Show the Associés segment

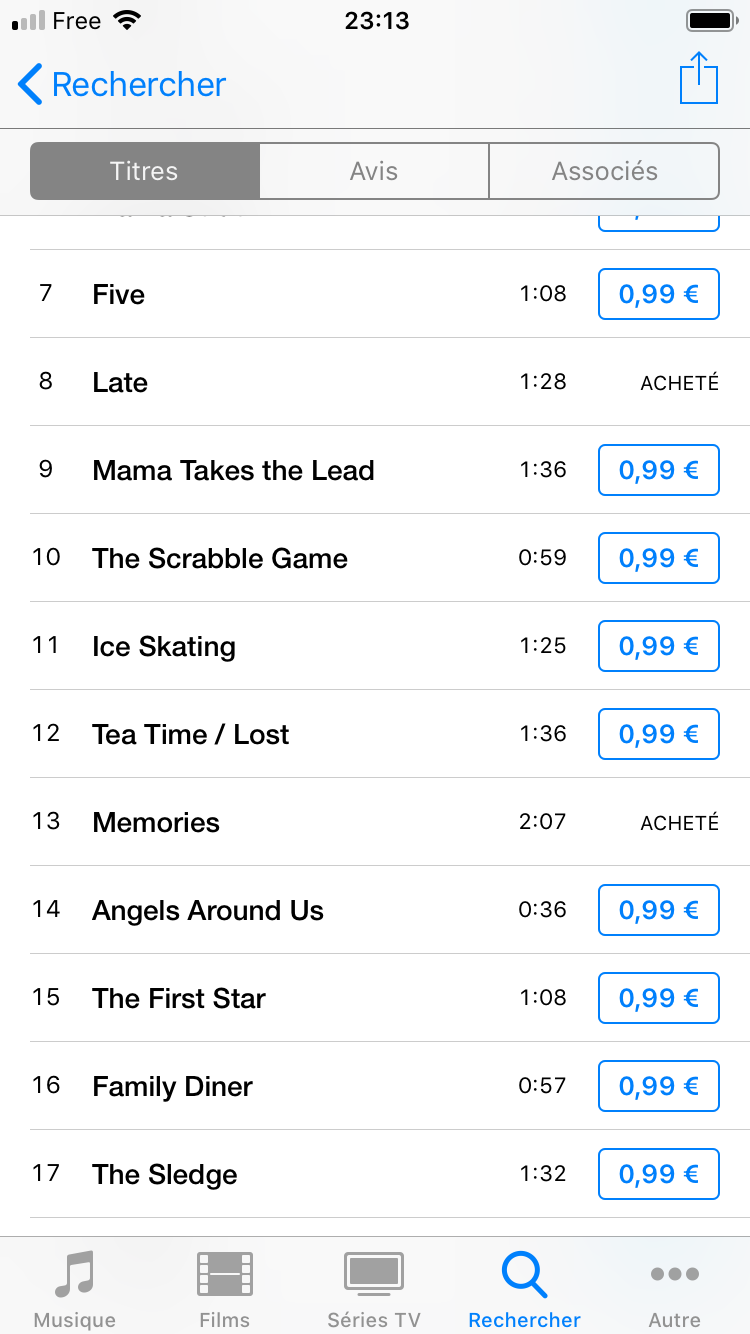pos(604,171)
